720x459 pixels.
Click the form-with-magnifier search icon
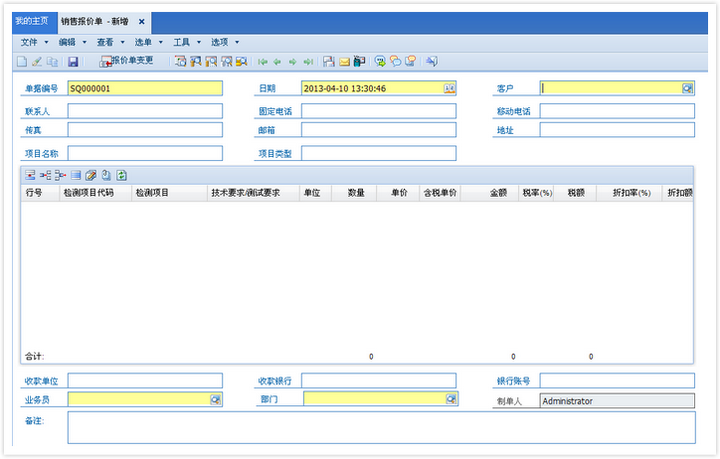point(180,62)
